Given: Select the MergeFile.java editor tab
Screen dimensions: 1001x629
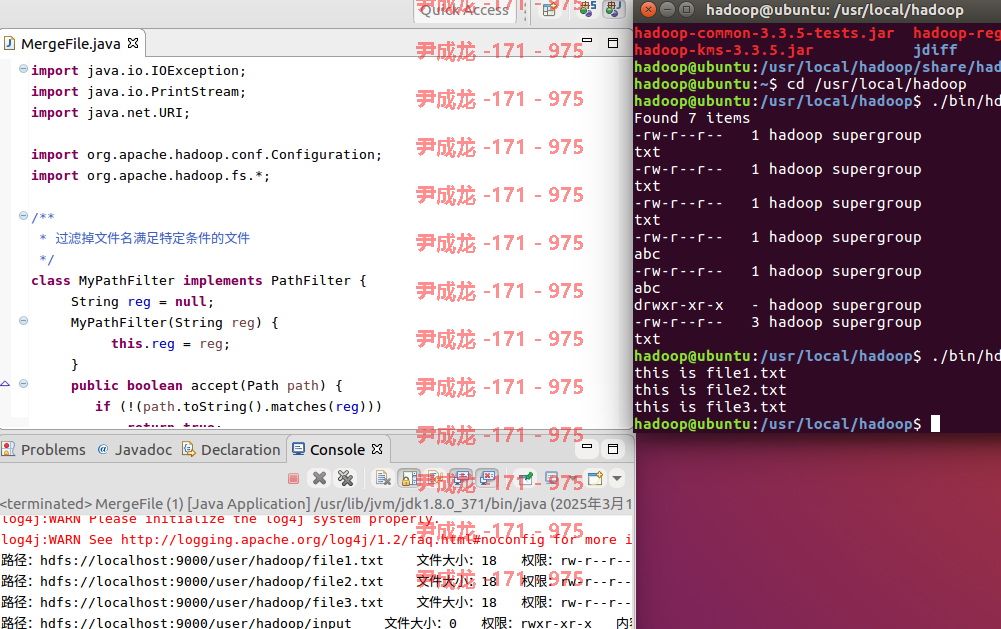Looking at the screenshot, I should click(70, 43).
